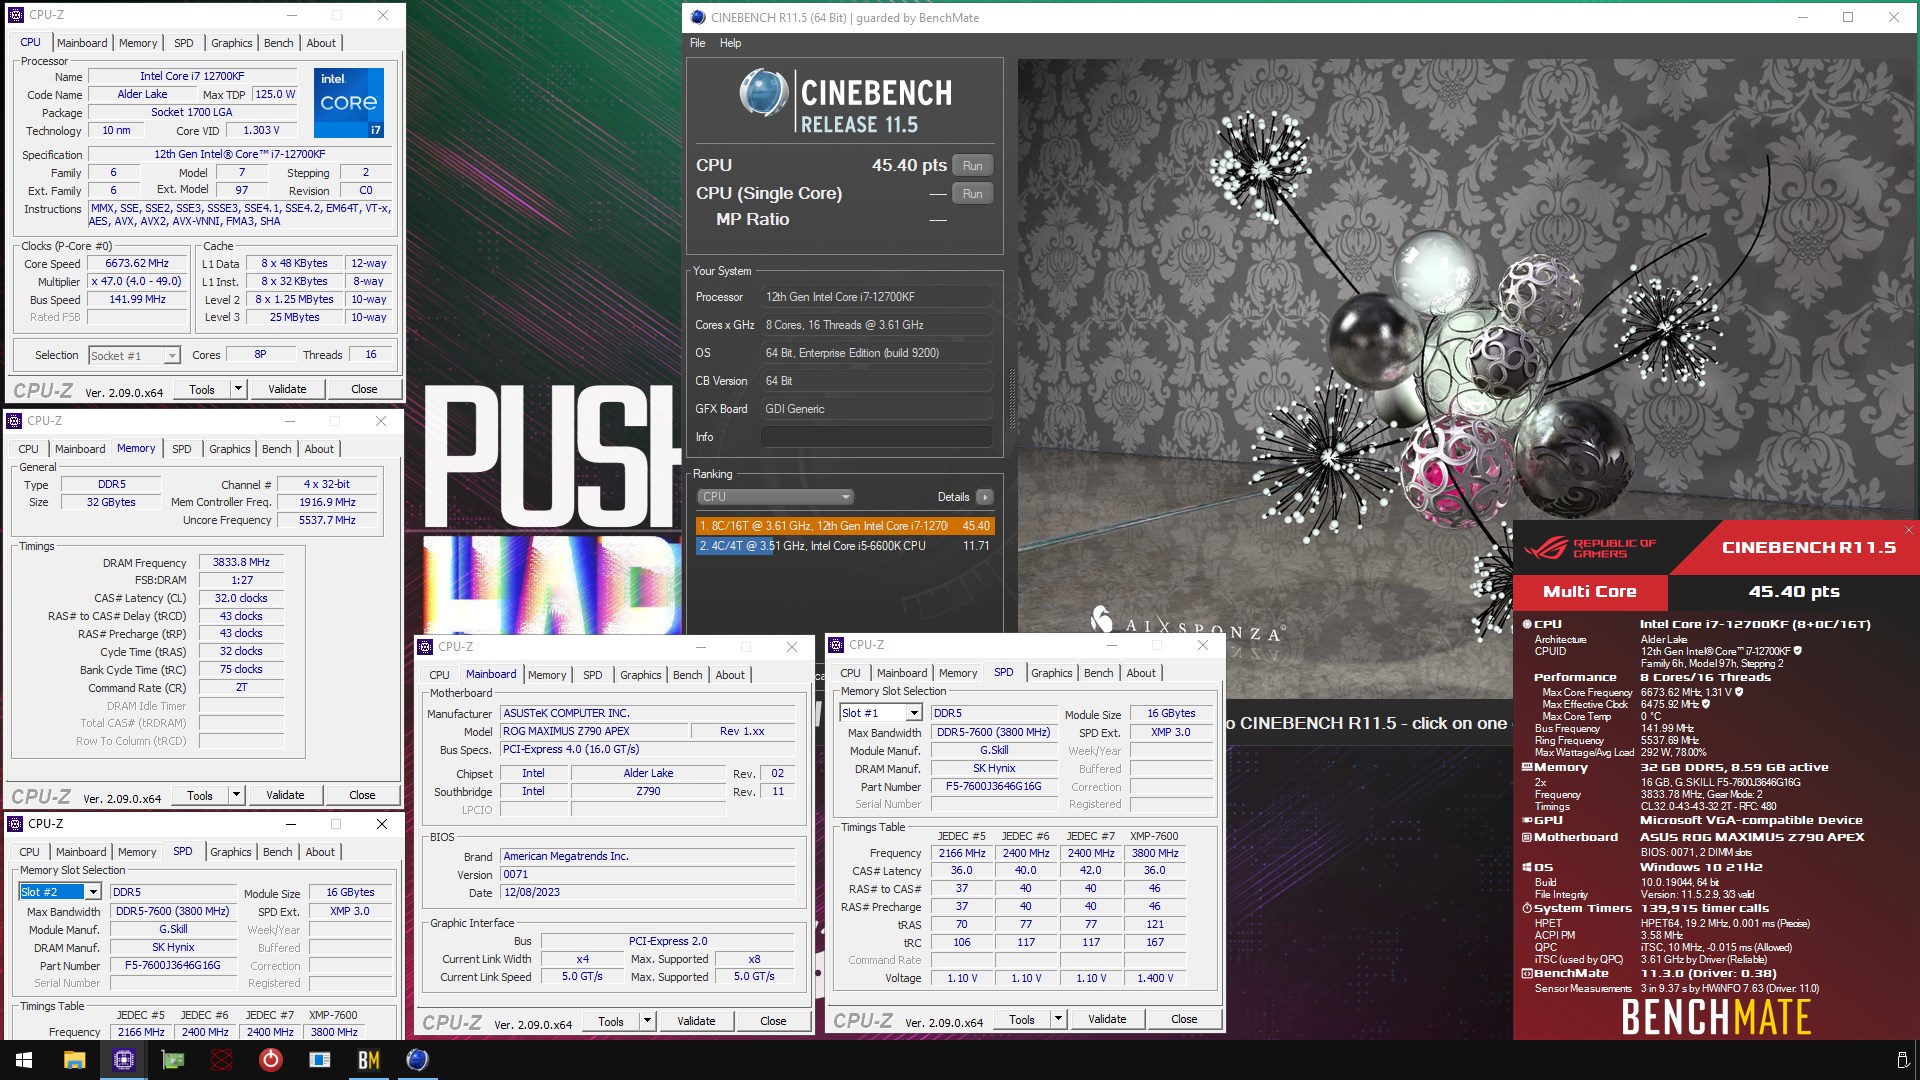
Task: Click the purple CPU-Z chip taskbar icon
Action: point(123,1060)
